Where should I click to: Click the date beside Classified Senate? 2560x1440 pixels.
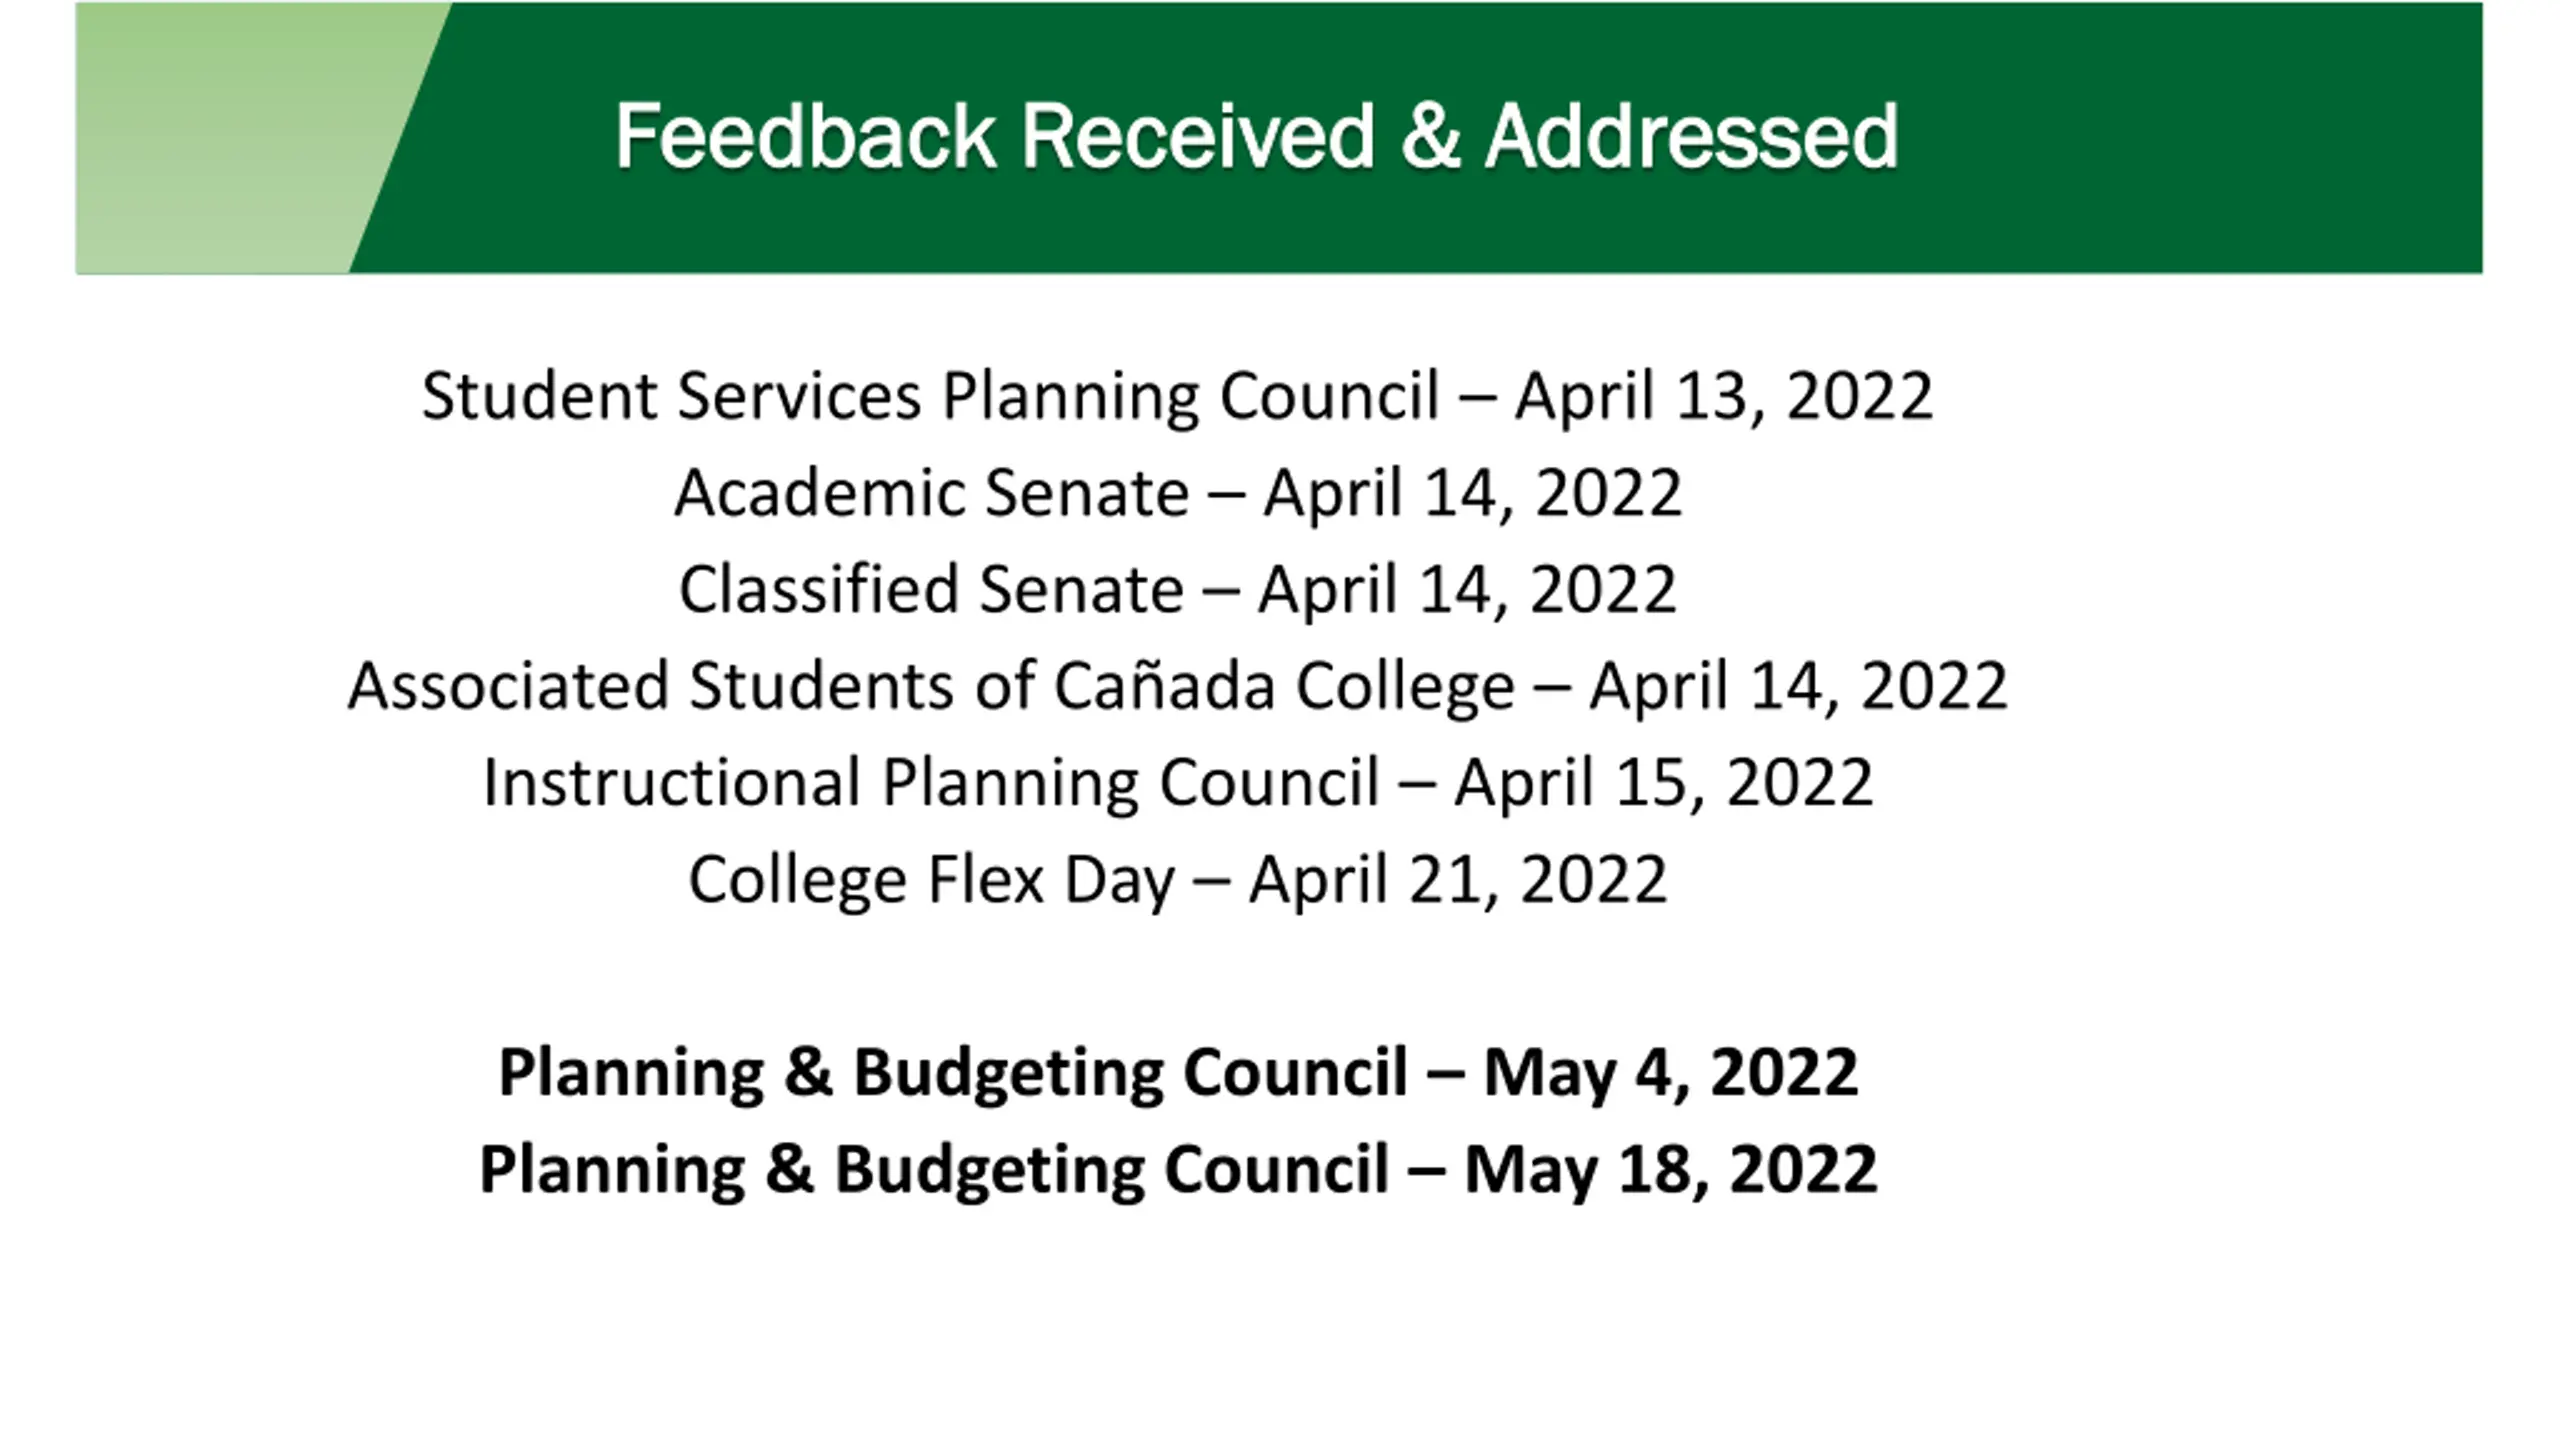coord(1467,589)
